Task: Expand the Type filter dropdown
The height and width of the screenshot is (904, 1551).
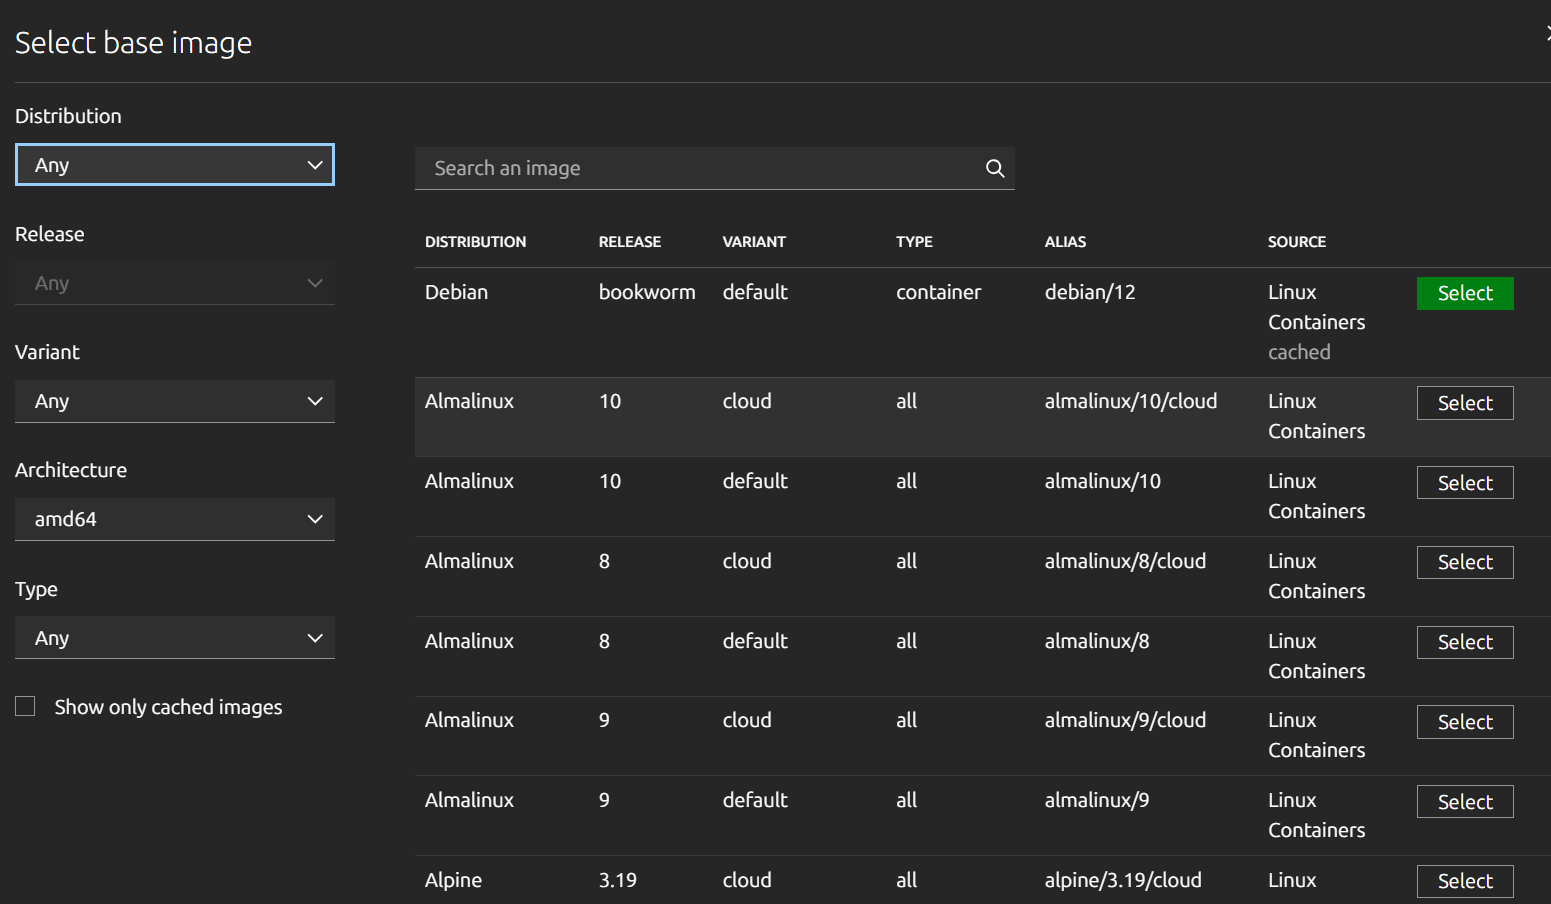Action: 175,638
